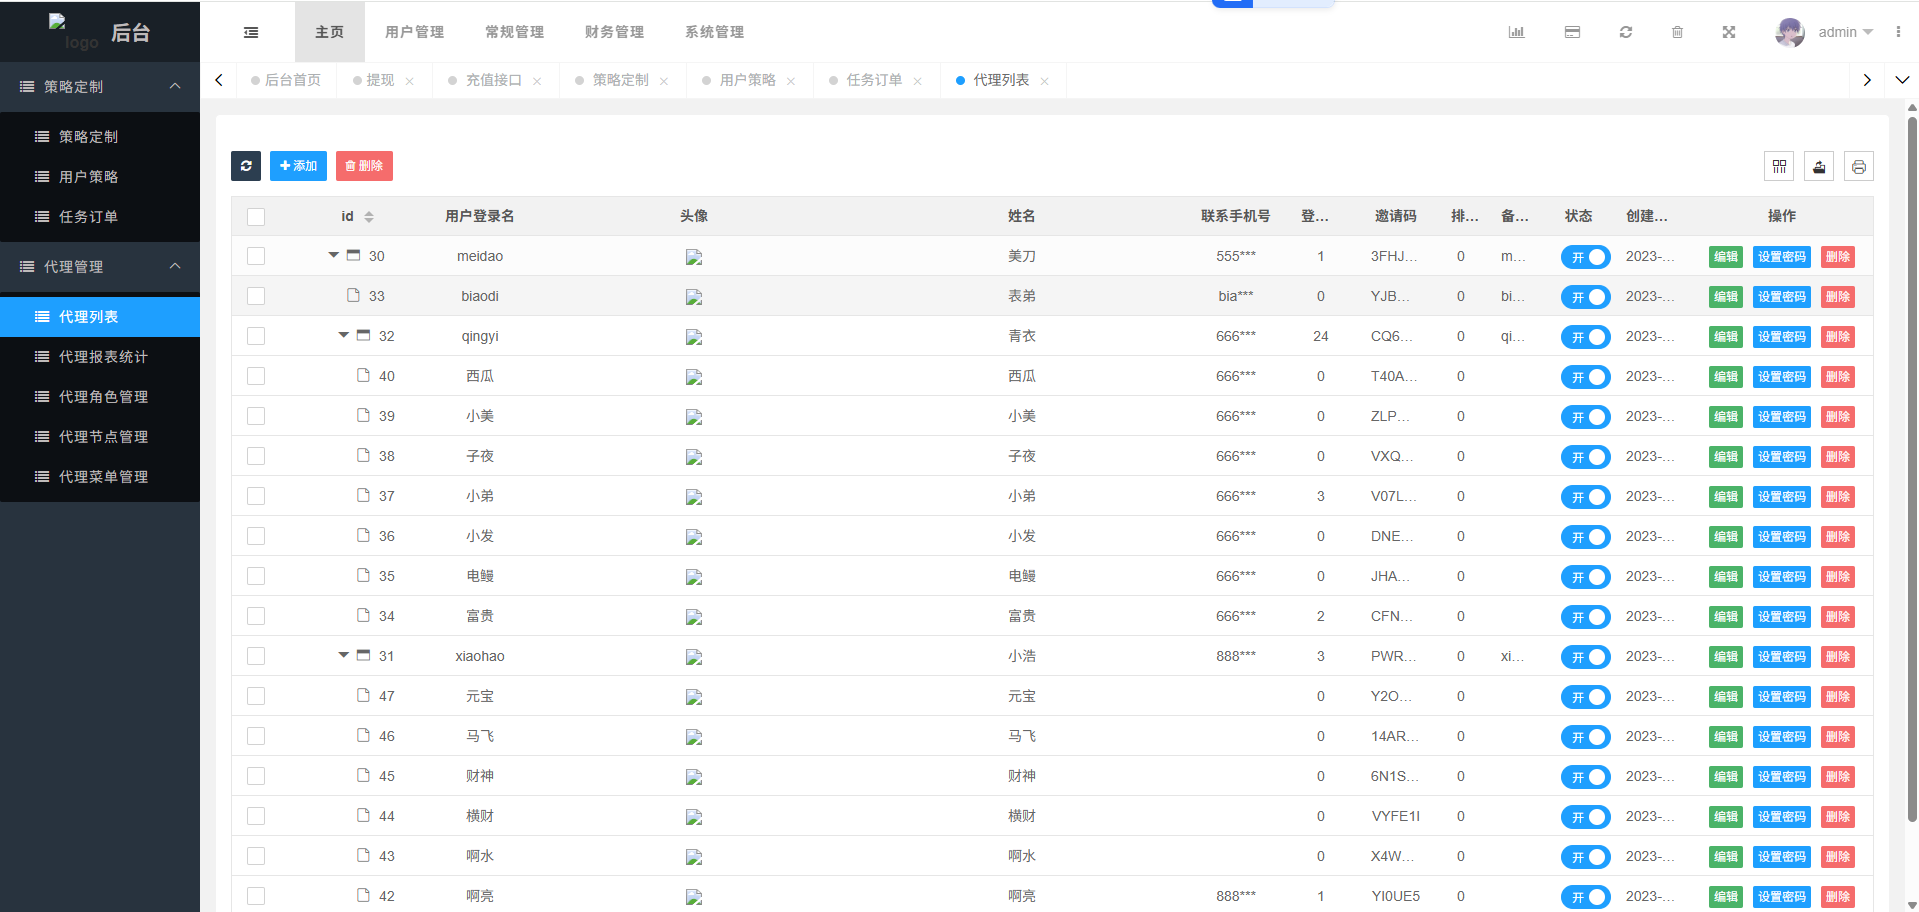Click 设置密码 for biaodi row
This screenshot has width=1919, height=912.
point(1781,297)
